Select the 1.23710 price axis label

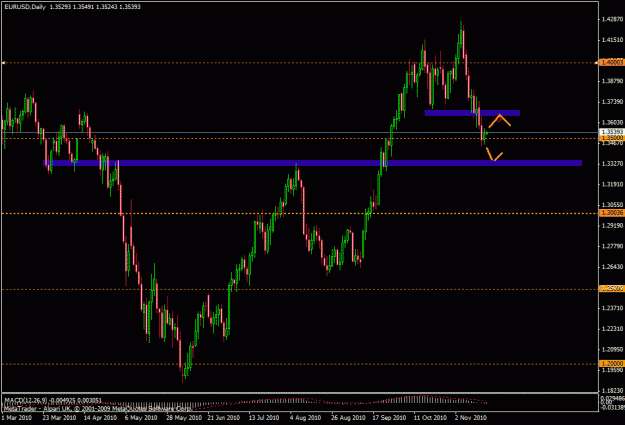(612, 308)
